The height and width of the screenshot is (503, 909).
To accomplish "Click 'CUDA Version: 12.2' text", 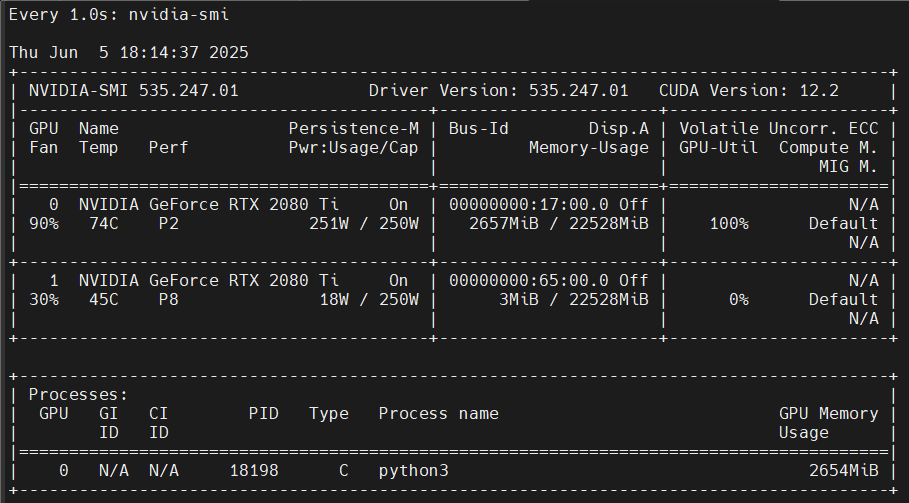I will click(749, 91).
